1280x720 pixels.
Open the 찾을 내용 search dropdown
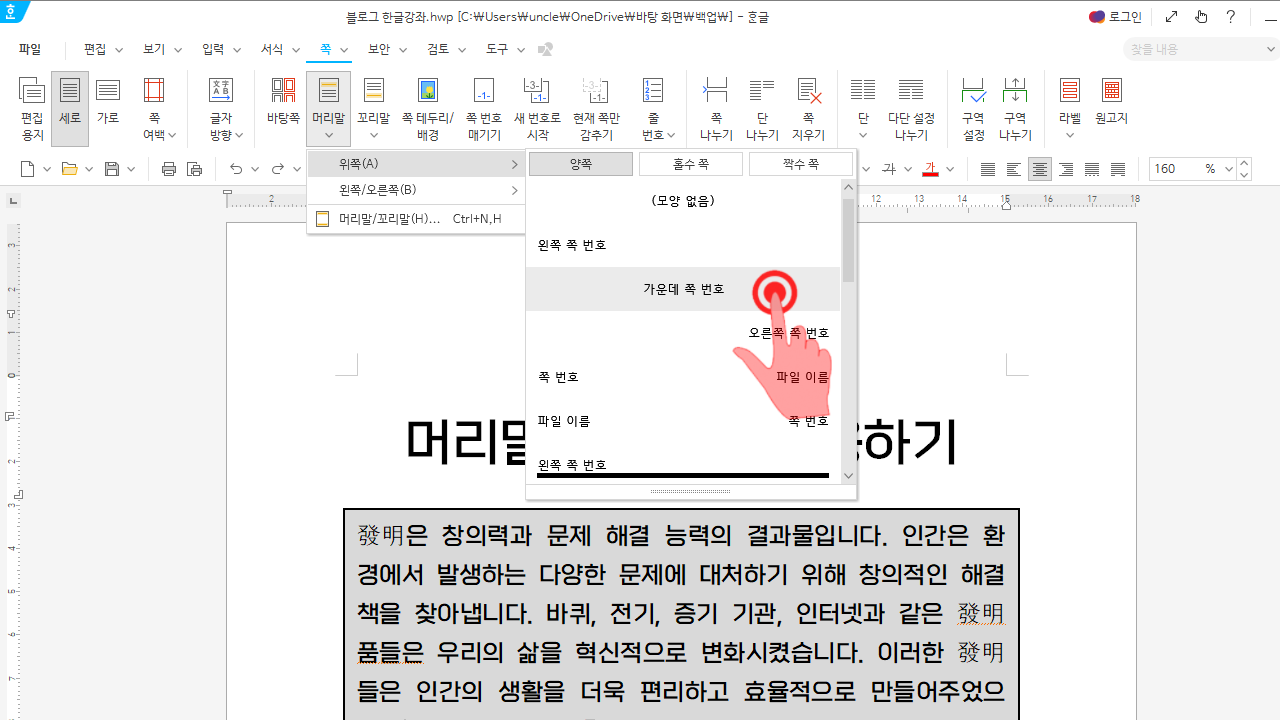click(1271, 49)
